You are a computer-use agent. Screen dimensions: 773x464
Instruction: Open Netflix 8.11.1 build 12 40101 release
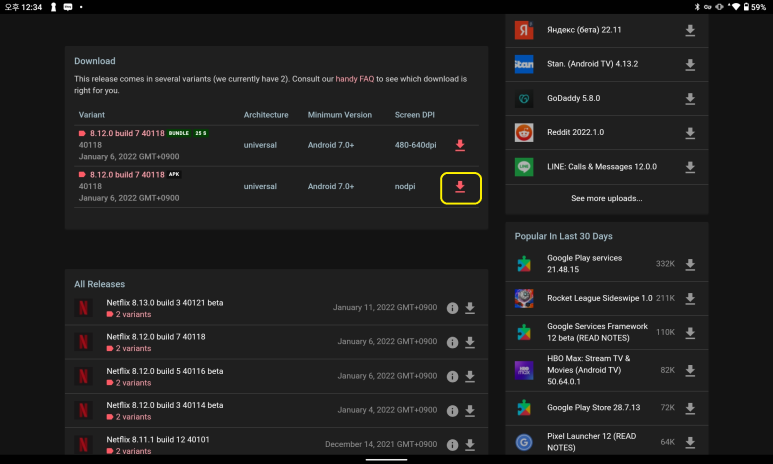click(x=158, y=439)
